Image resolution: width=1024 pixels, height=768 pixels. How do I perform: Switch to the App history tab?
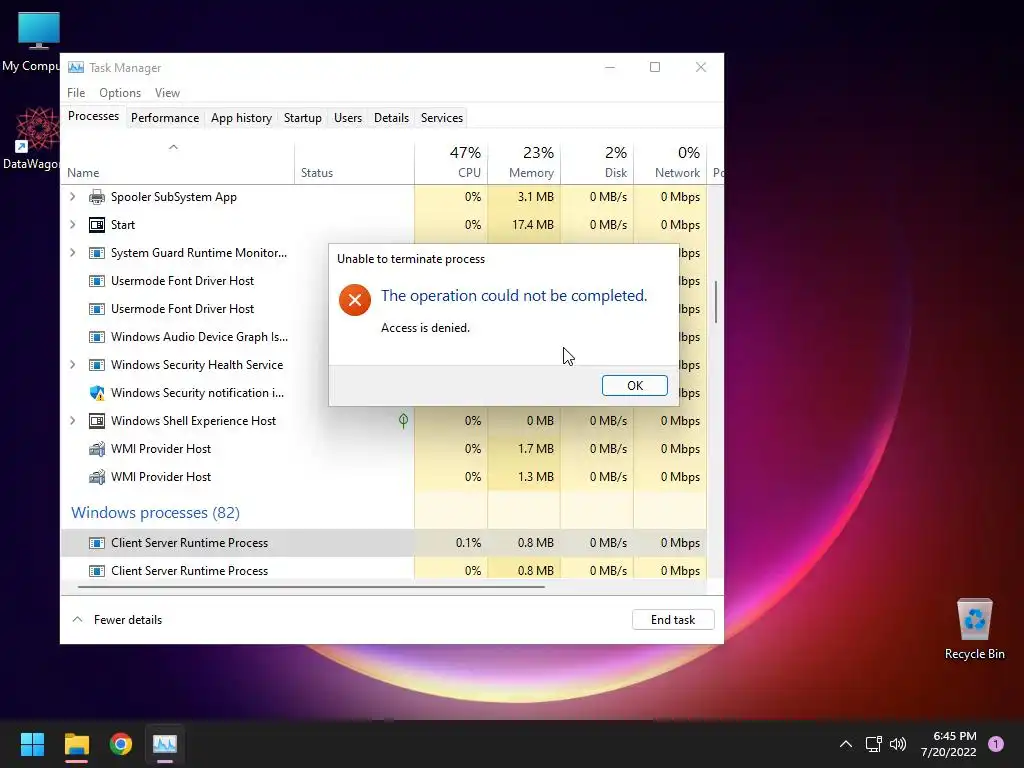241,118
